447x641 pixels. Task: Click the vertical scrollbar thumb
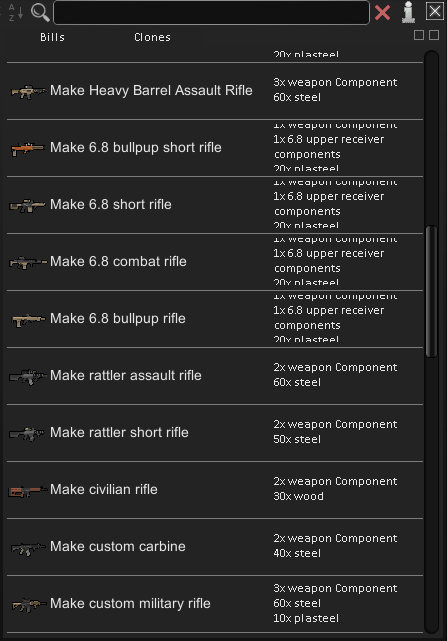(431, 291)
